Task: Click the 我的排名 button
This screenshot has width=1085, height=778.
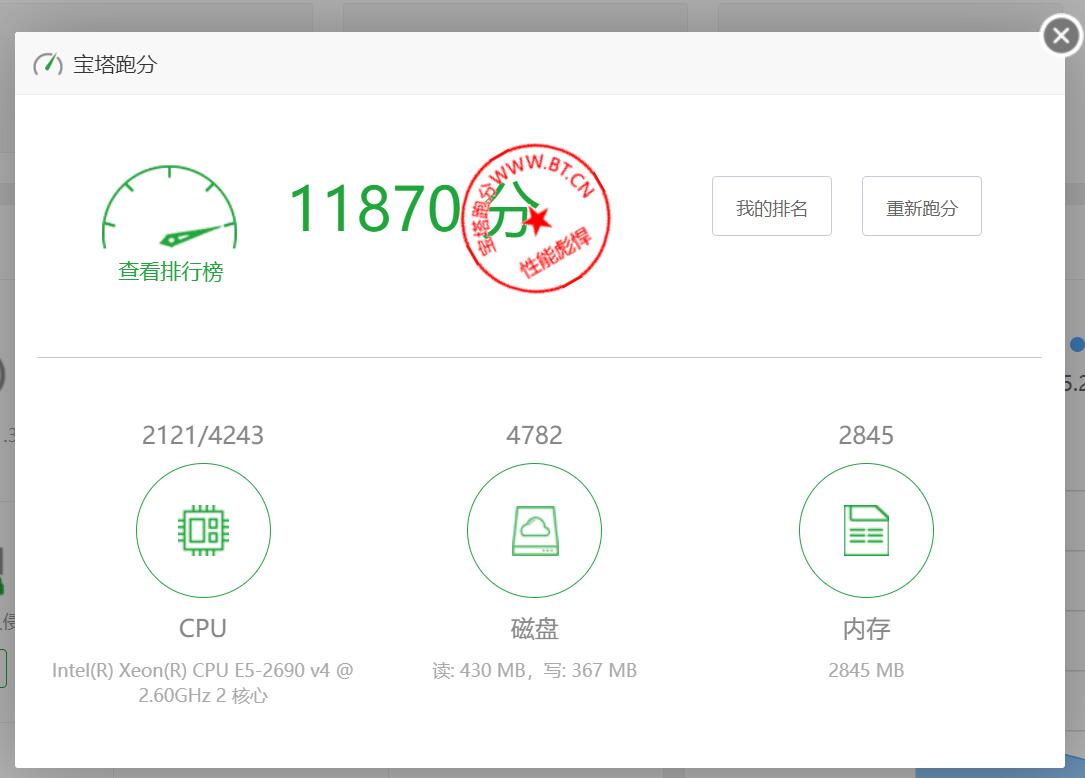Action: 772,206
